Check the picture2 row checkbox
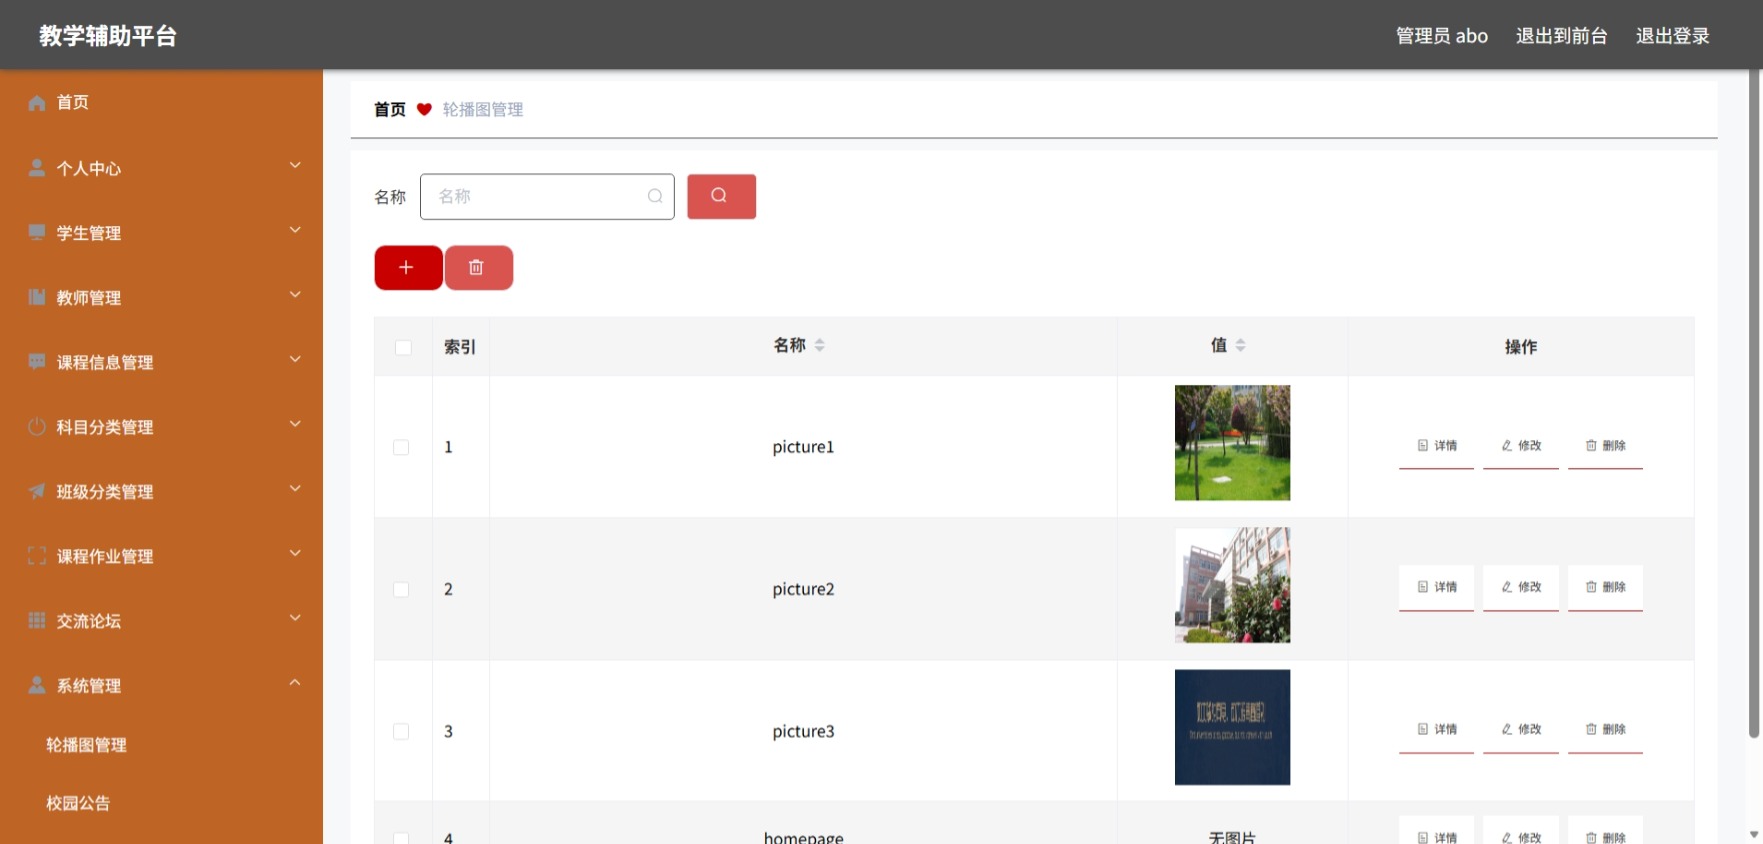 point(401,589)
